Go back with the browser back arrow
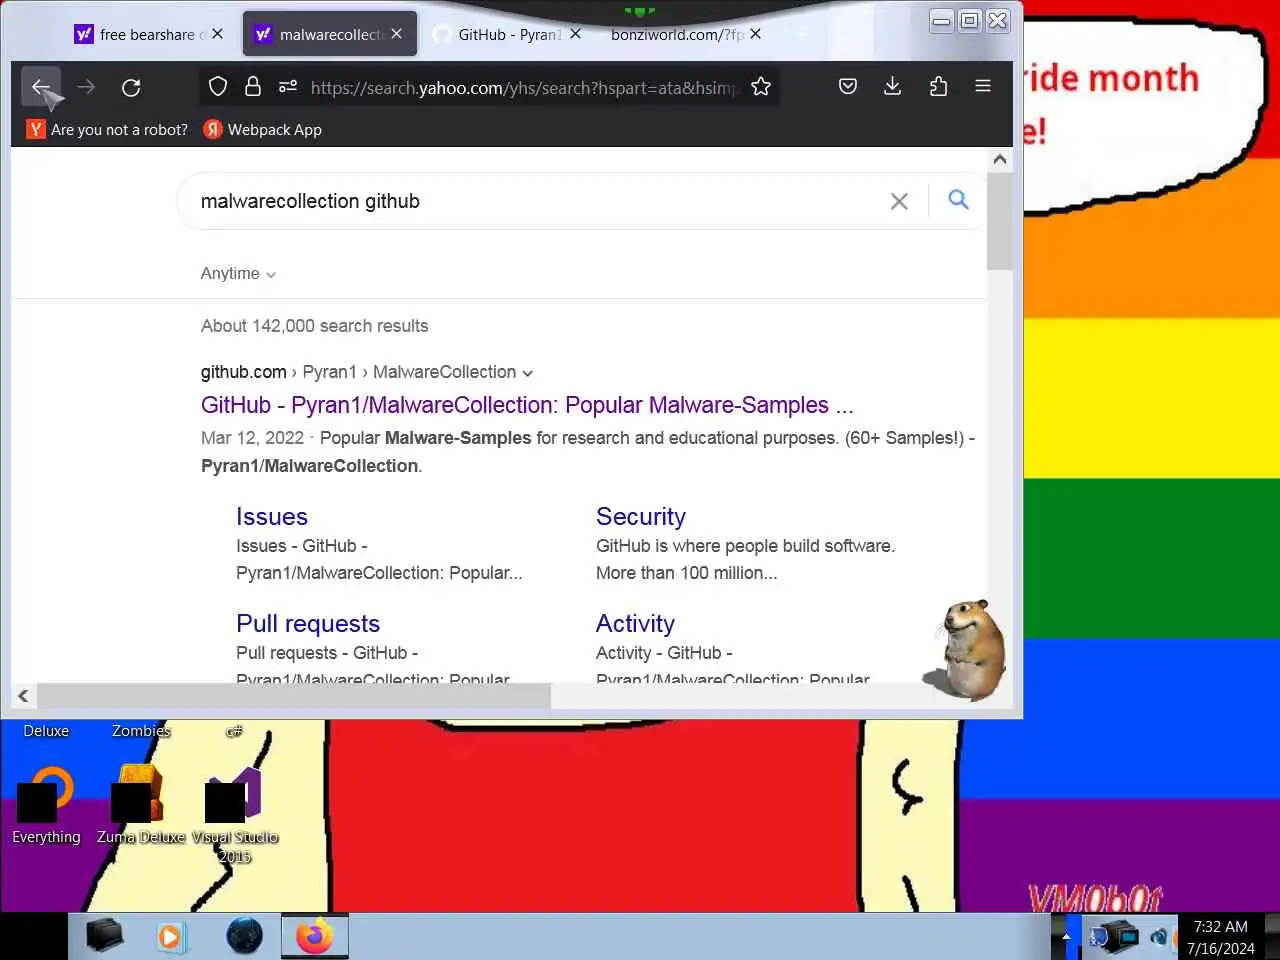The height and width of the screenshot is (960, 1280). pos(41,87)
